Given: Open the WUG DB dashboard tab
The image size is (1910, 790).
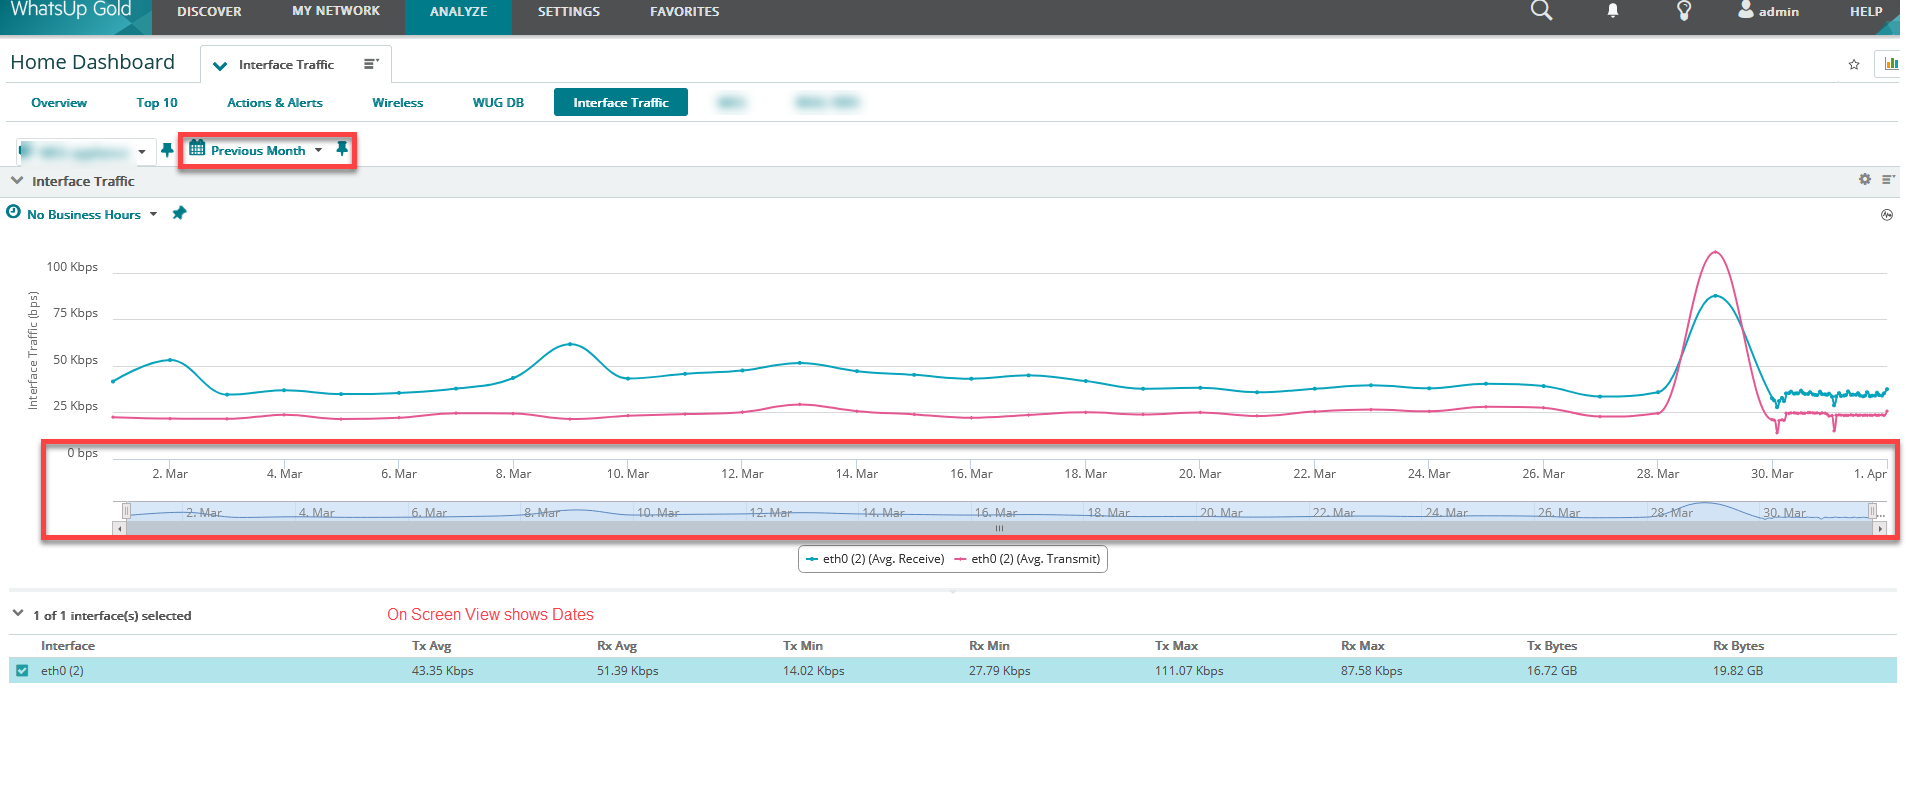Looking at the screenshot, I should click(498, 103).
